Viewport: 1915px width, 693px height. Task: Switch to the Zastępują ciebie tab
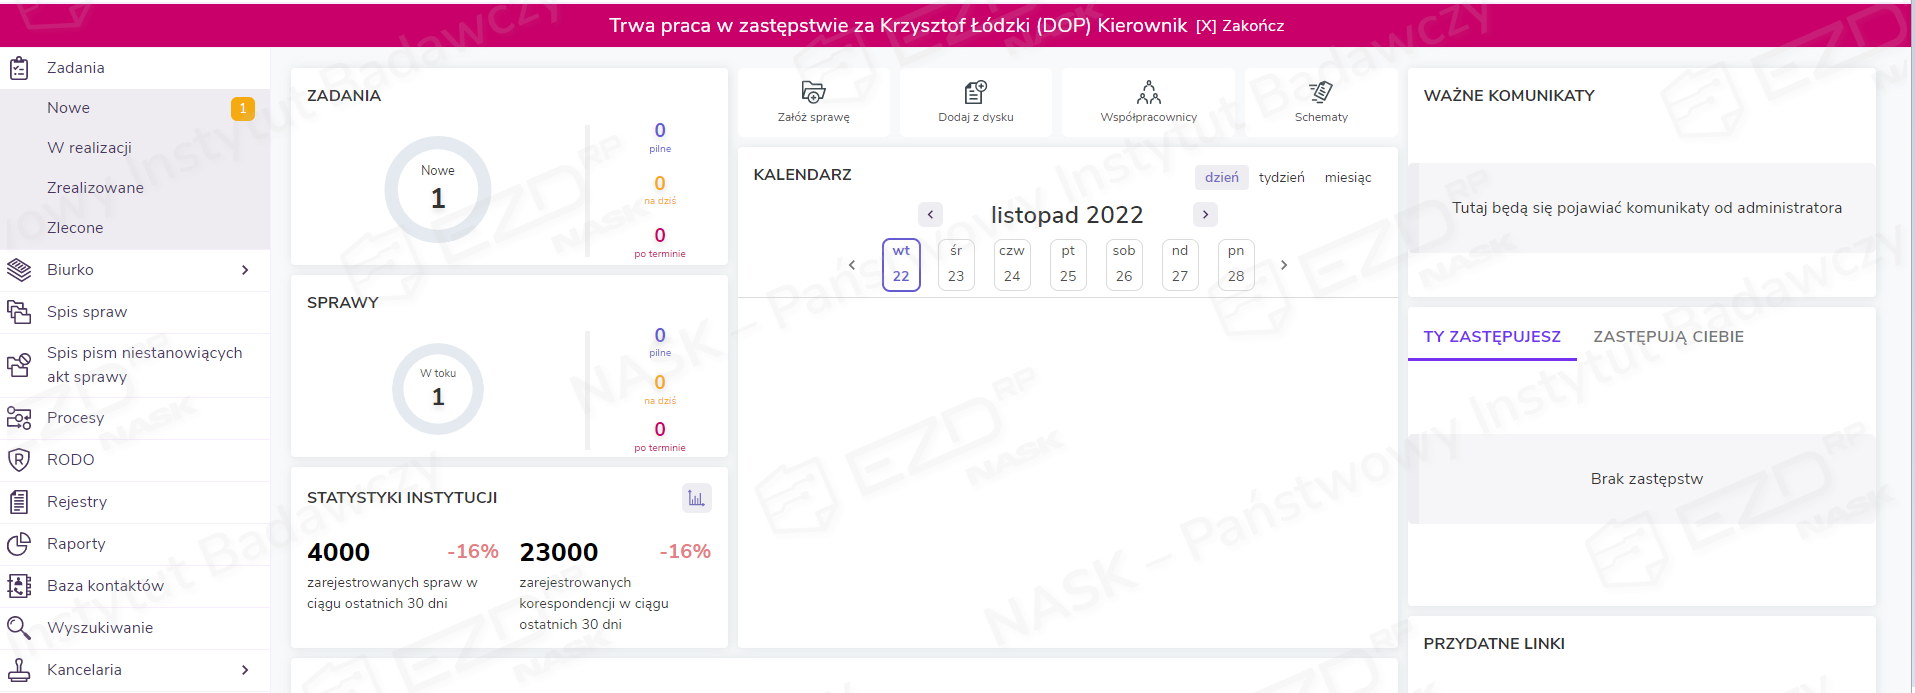(x=1667, y=337)
